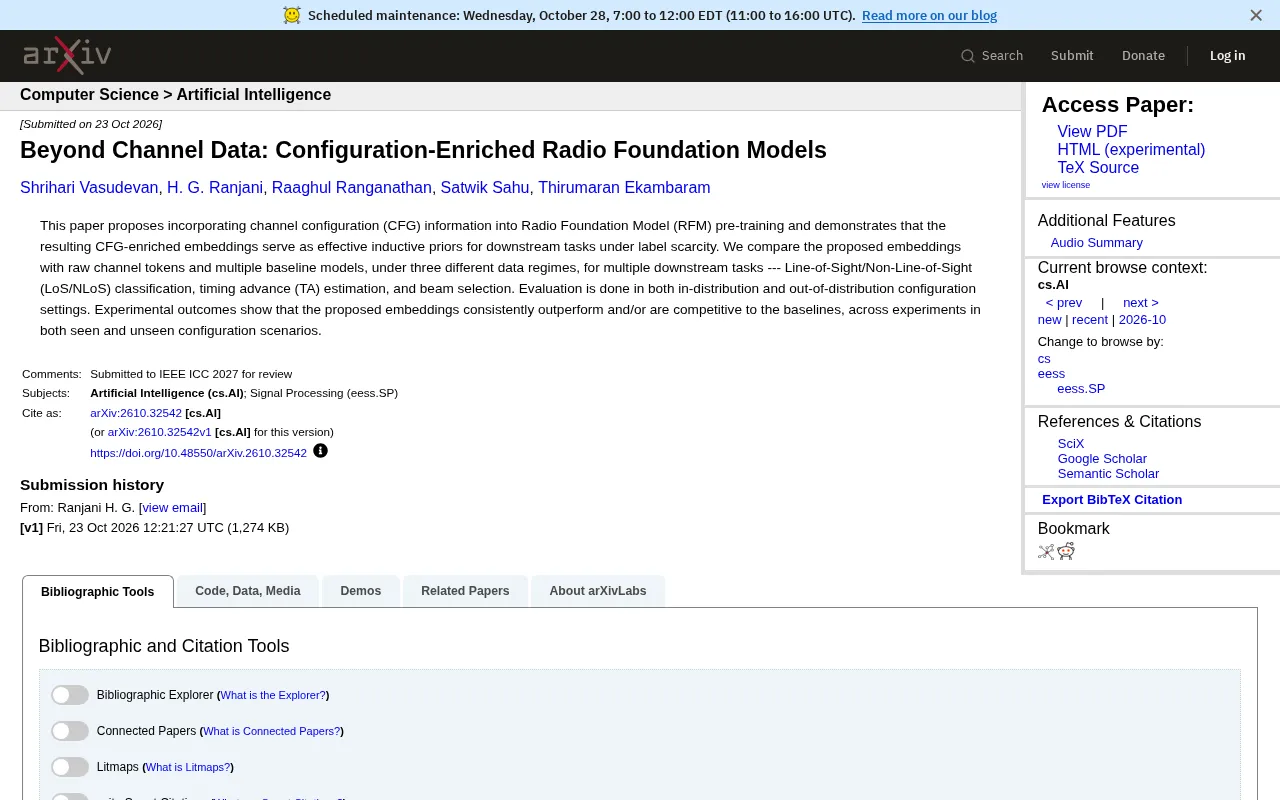1280x800 pixels.
Task: Switch to the Code, Data, Media tab
Action: (x=248, y=591)
